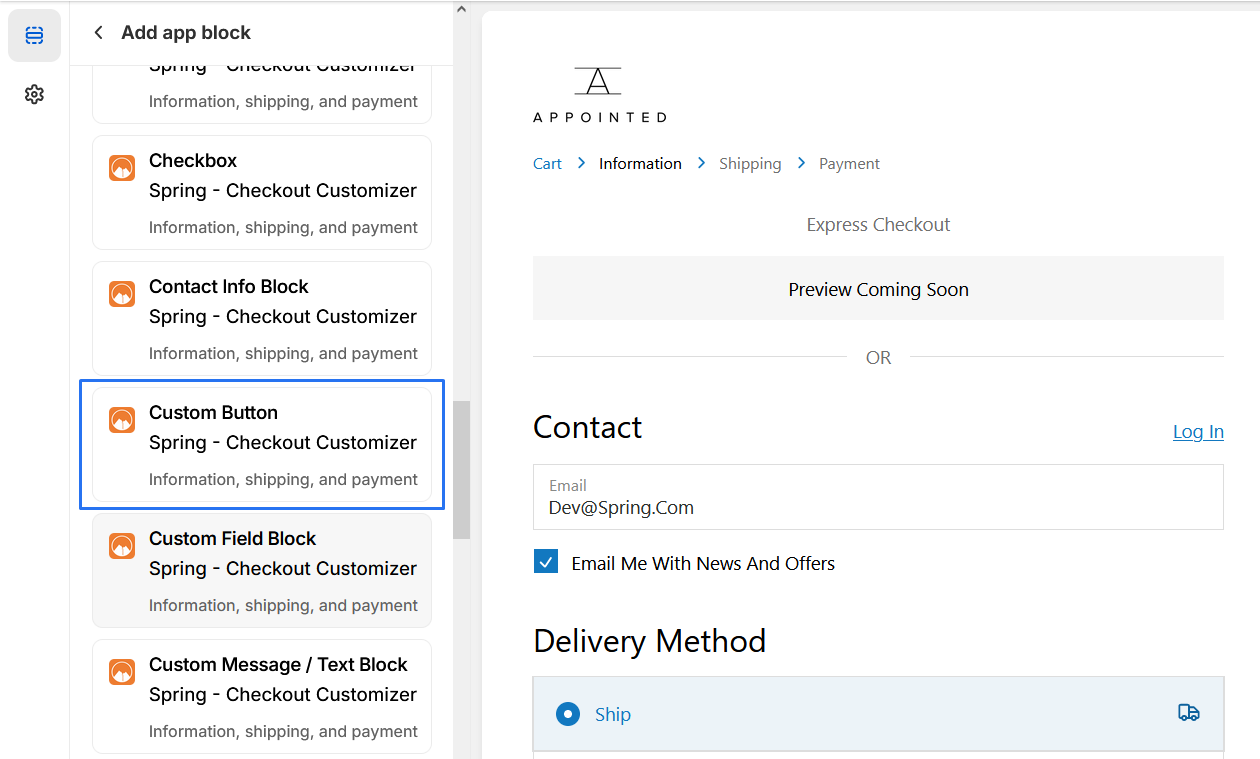Open the Payment breadcrumb step
The image size is (1260, 759).
pos(849,164)
